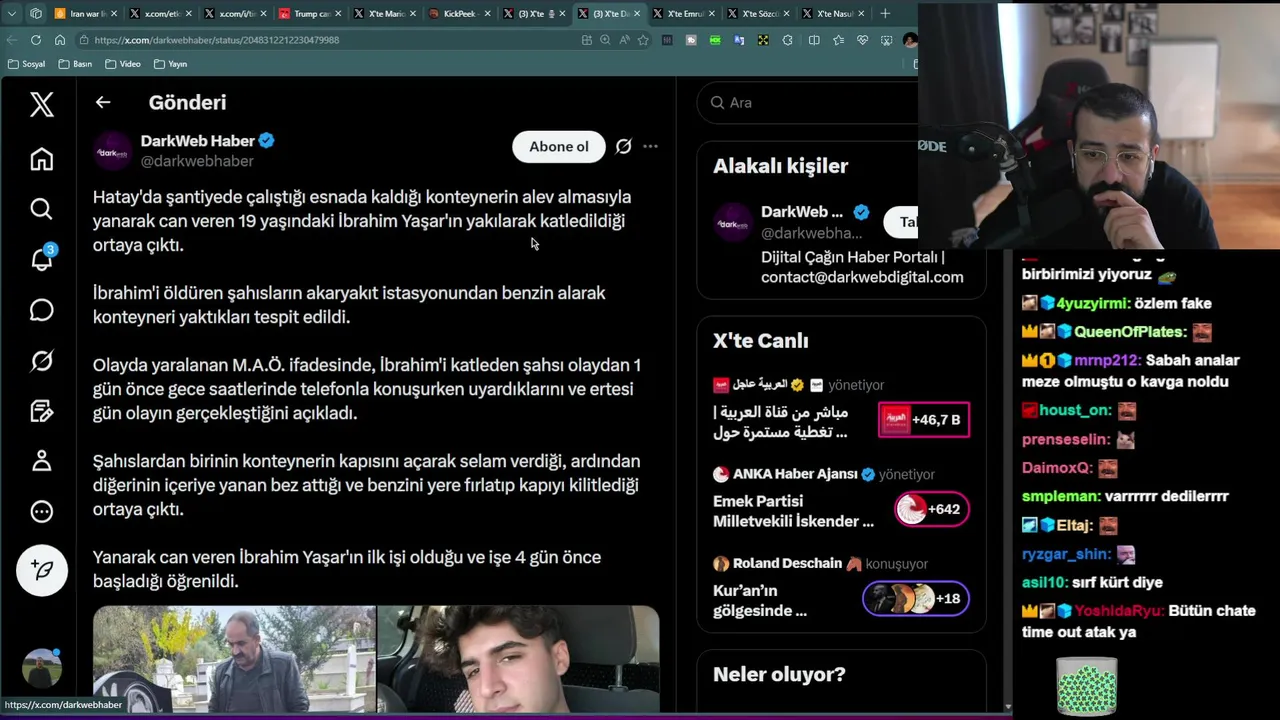1280x720 pixels.
Task: Open the Neler oluyor? section heading
Action: click(x=779, y=675)
